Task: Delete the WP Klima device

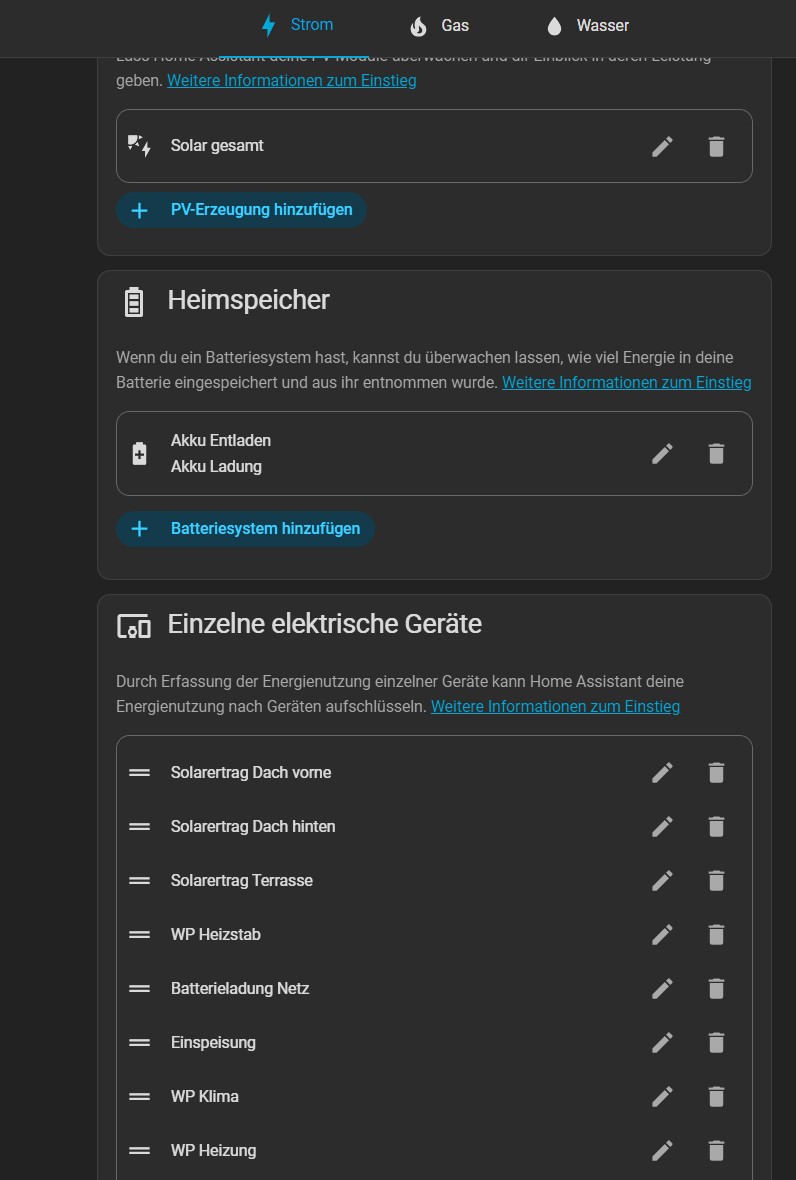Action: coord(716,1096)
